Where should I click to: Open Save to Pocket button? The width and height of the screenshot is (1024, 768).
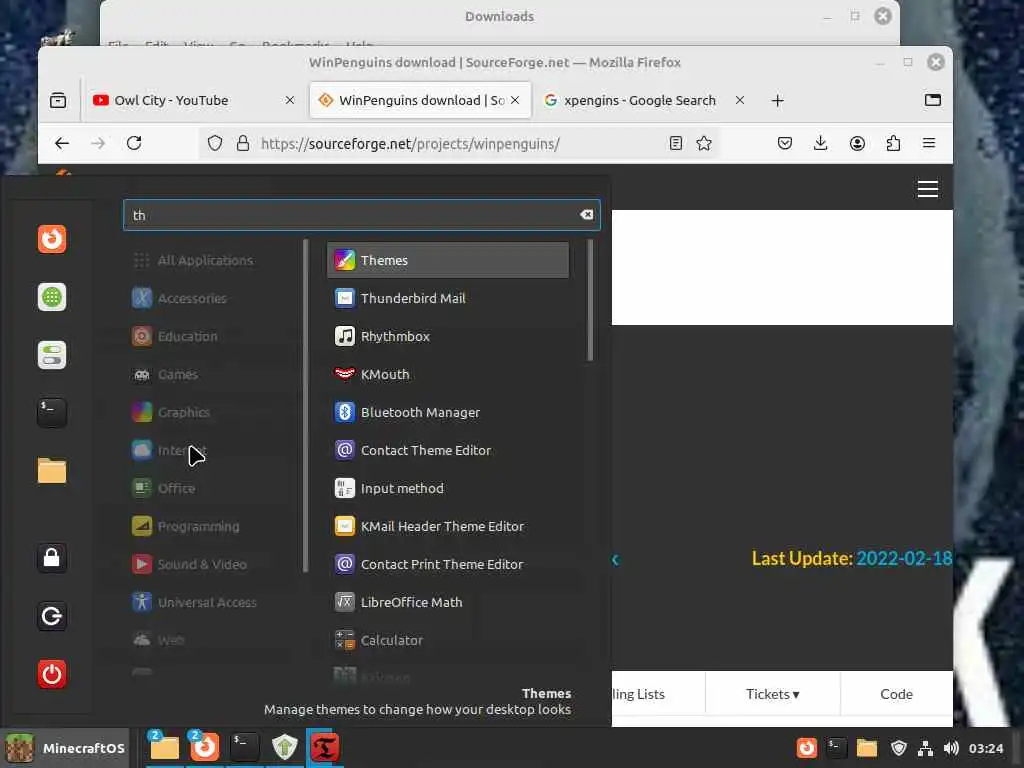[785, 143]
